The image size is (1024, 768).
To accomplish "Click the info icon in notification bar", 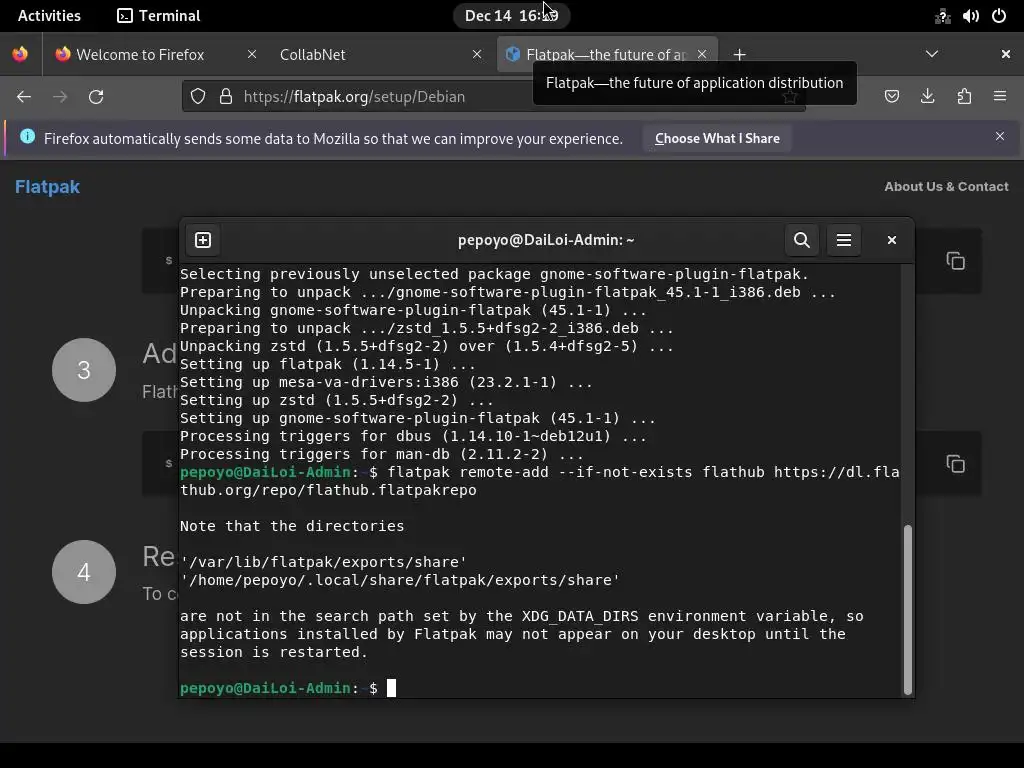I will point(27,136).
